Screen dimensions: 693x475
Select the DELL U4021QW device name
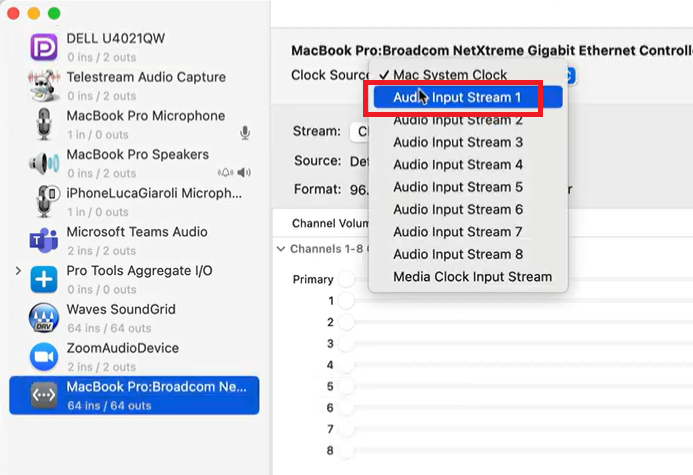pyautogui.click(x=116, y=38)
